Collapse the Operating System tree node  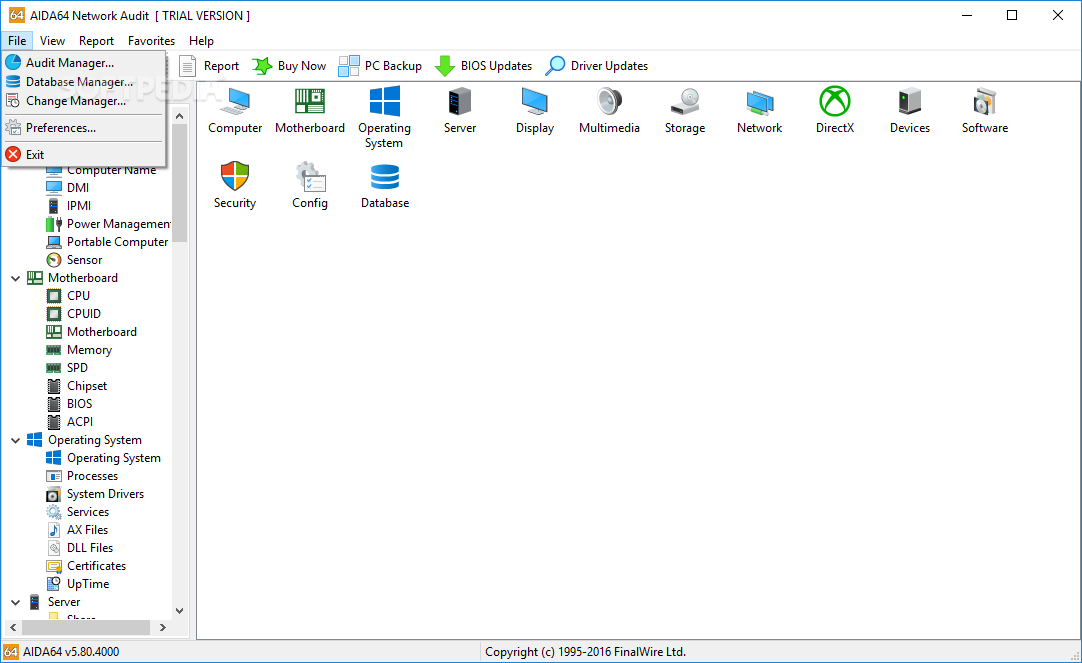pyautogui.click(x=15, y=441)
